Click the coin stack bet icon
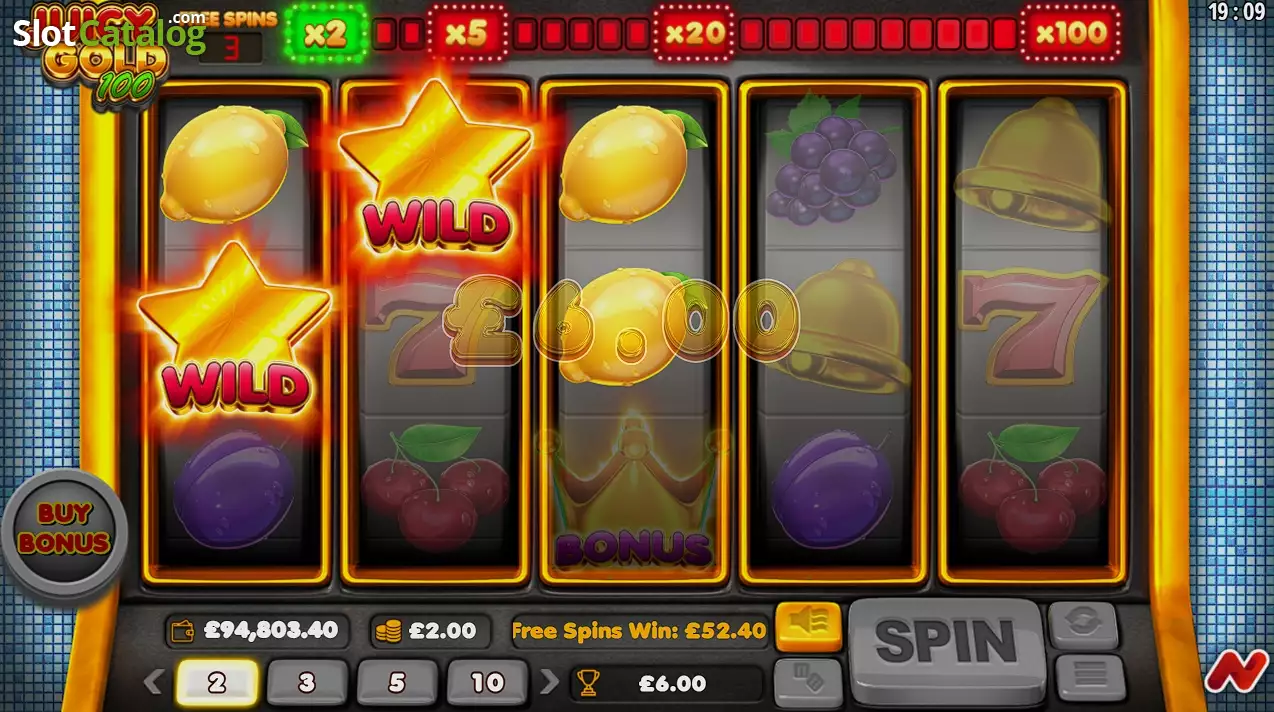Screen dimensions: 1274x712 (388, 631)
